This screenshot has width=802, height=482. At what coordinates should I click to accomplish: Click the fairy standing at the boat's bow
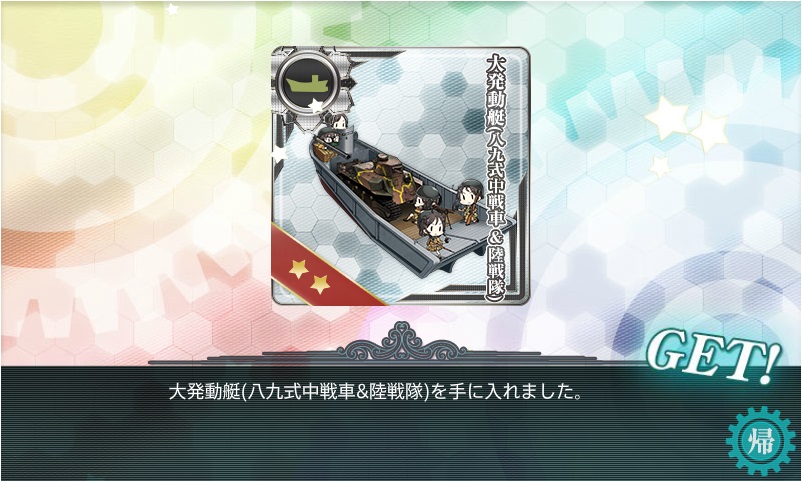468,201
